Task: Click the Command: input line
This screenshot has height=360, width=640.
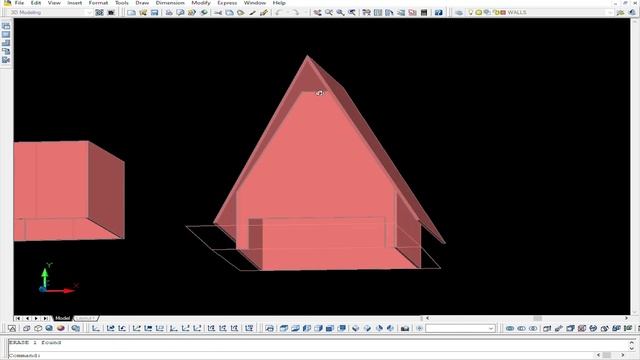Action: point(301,356)
